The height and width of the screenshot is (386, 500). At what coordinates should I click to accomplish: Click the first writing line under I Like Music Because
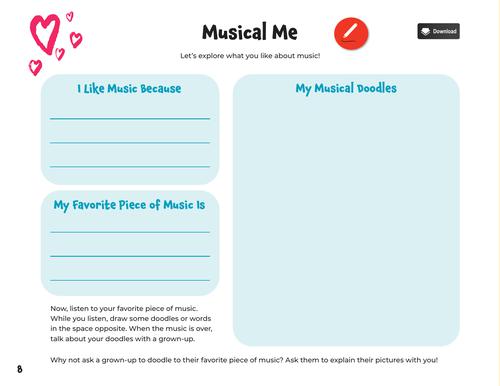[x=130, y=118]
